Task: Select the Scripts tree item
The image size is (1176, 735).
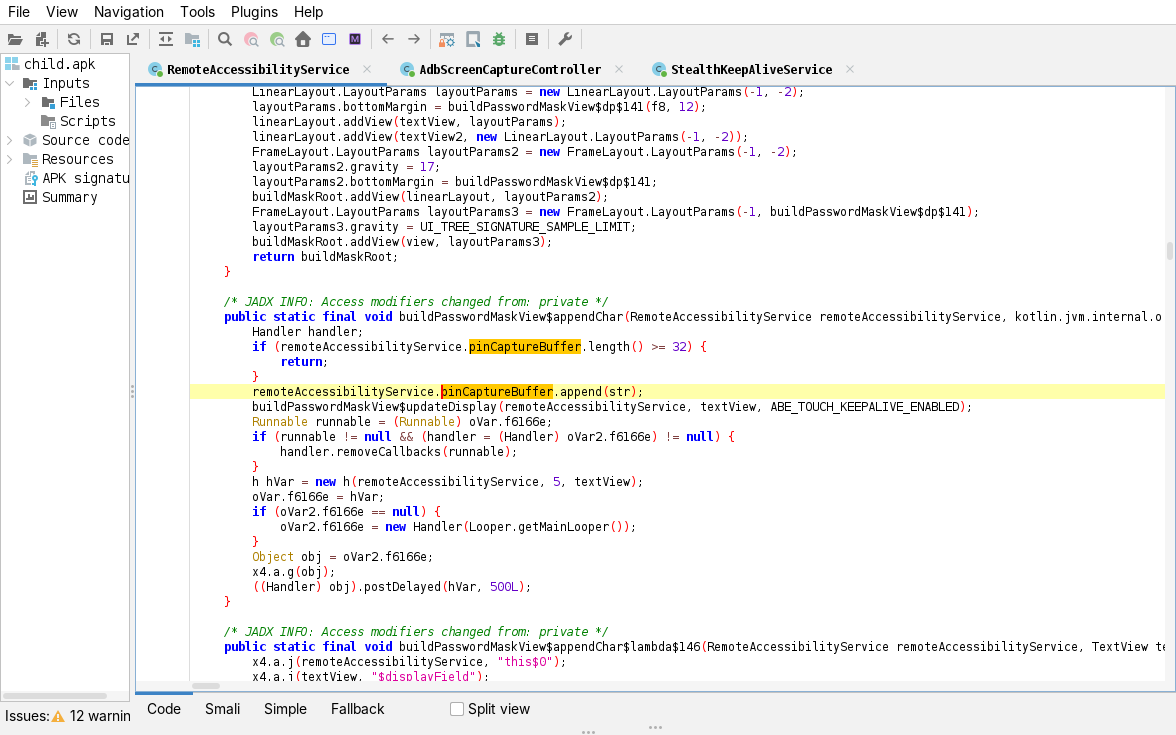Action: tap(88, 122)
